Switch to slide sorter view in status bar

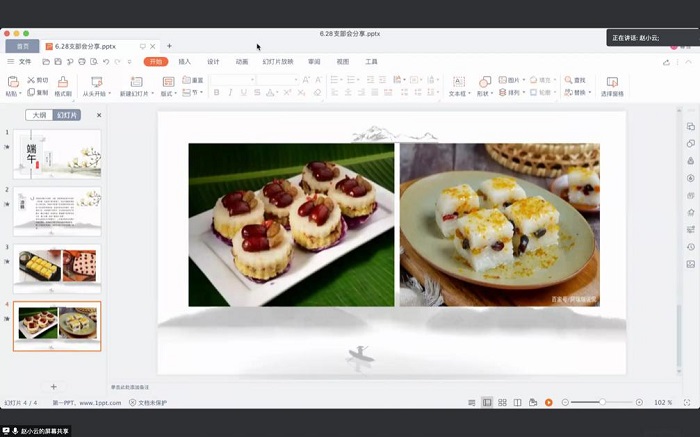pos(502,402)
